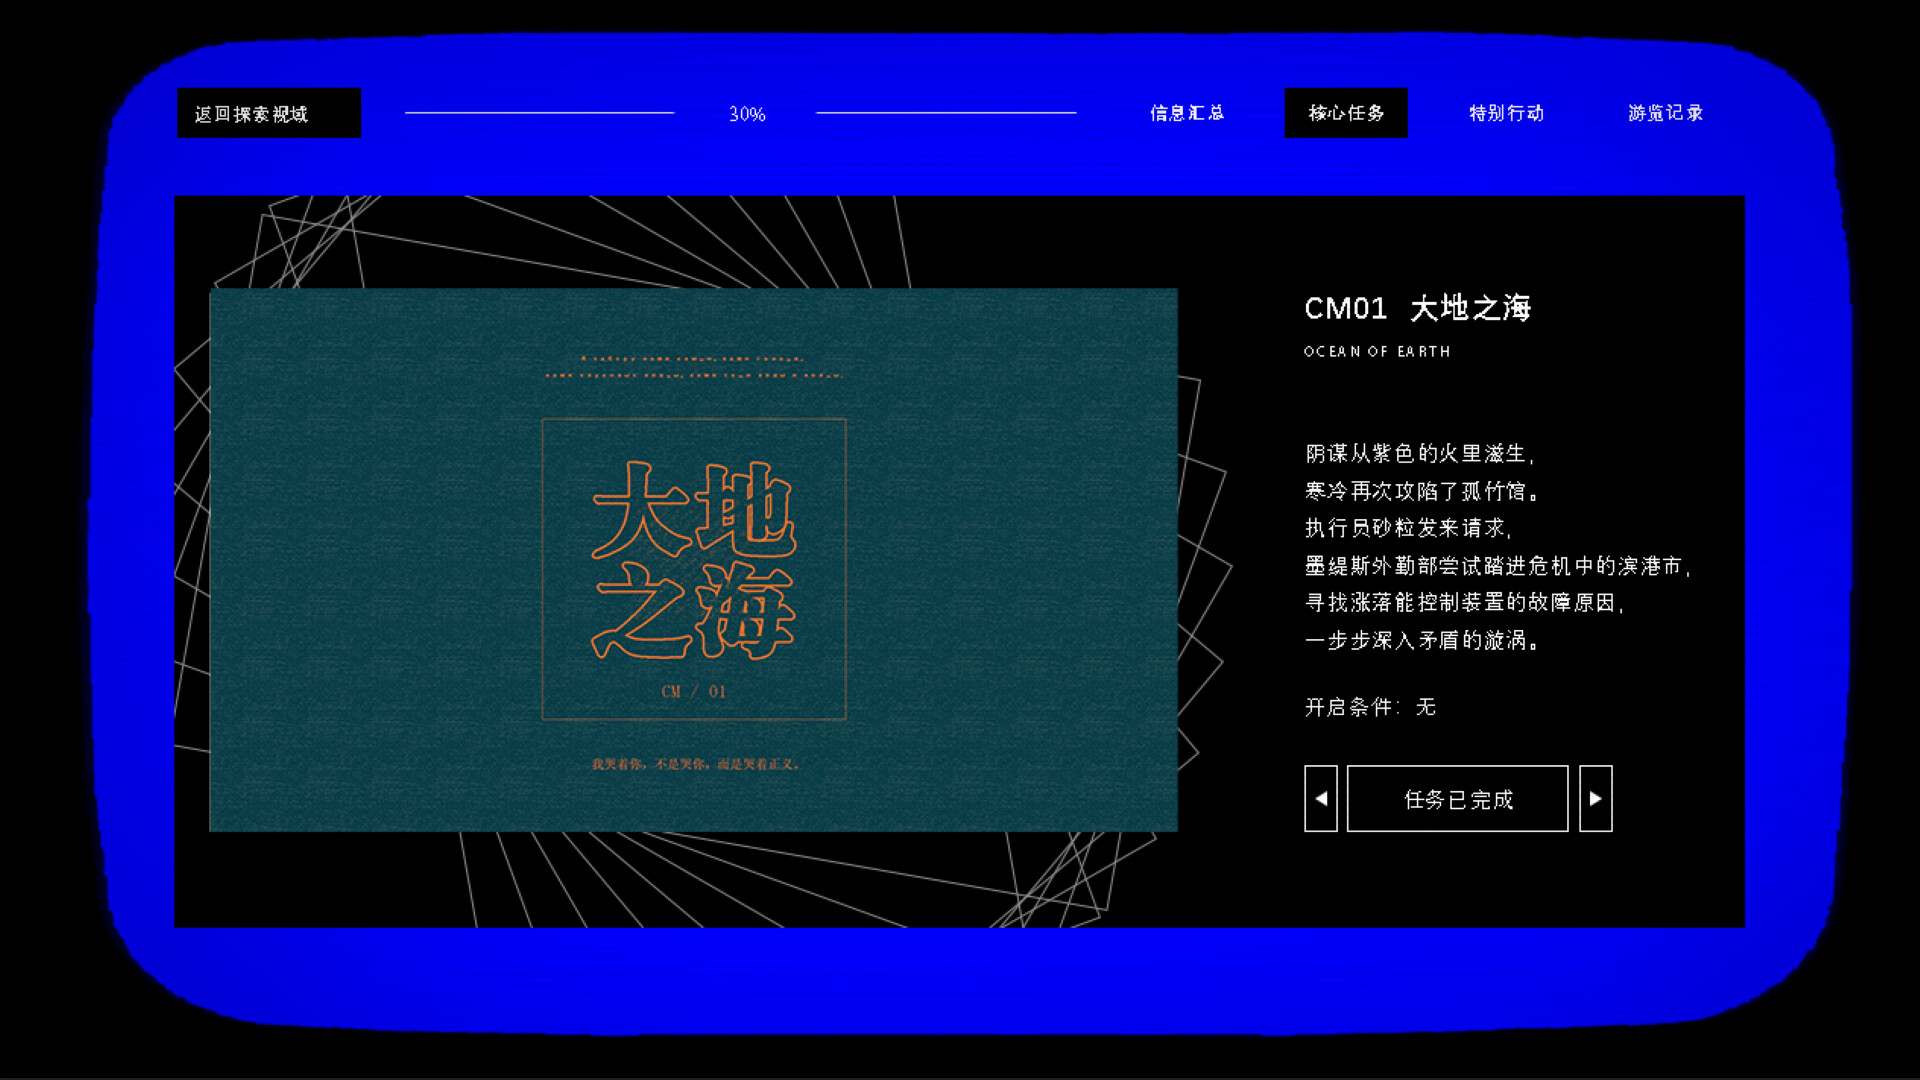
Task: Open the 游览记录 section
Action: click(1663, 113)
